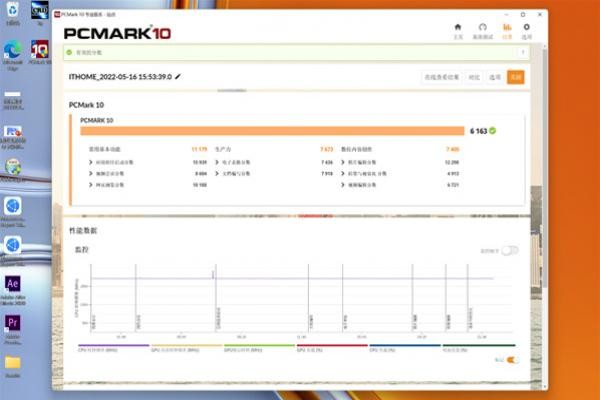Open the Adobe Premiere Pro desktop icon

(13, 329)
